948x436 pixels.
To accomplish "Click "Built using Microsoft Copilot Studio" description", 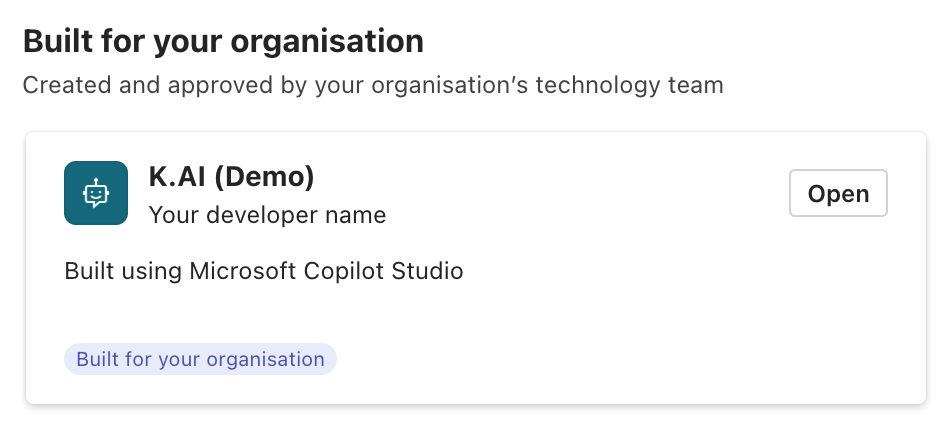I will tap(264, 271).
